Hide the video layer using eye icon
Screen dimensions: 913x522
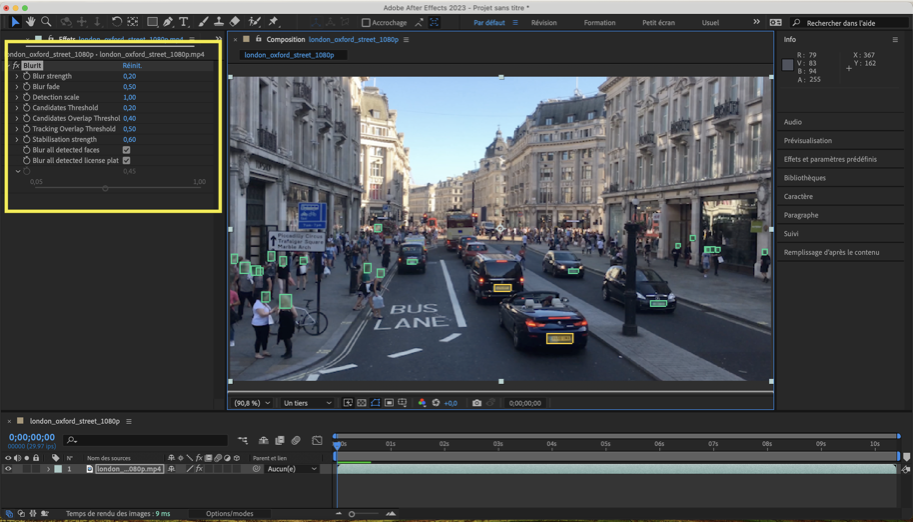[8, 469]
